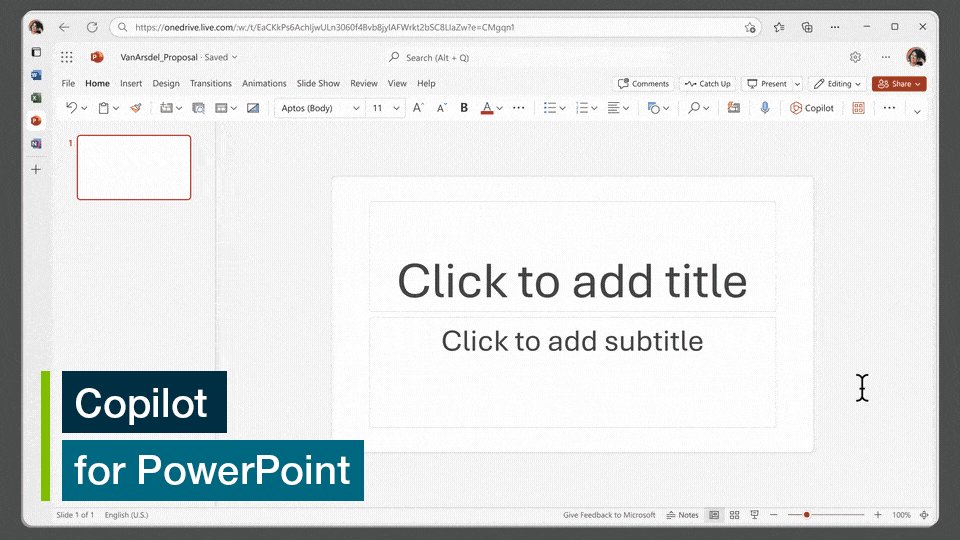Expand the bullets dropdown arrow
Viewport: 960px width, 540px height.
tap(562, 108)
